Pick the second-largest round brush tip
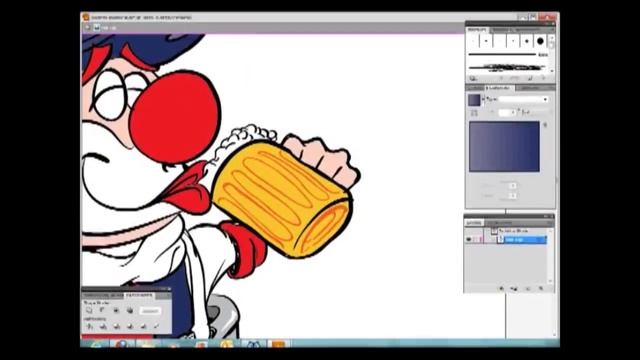Viewport: 640px width, 360px height. point(527,41)
